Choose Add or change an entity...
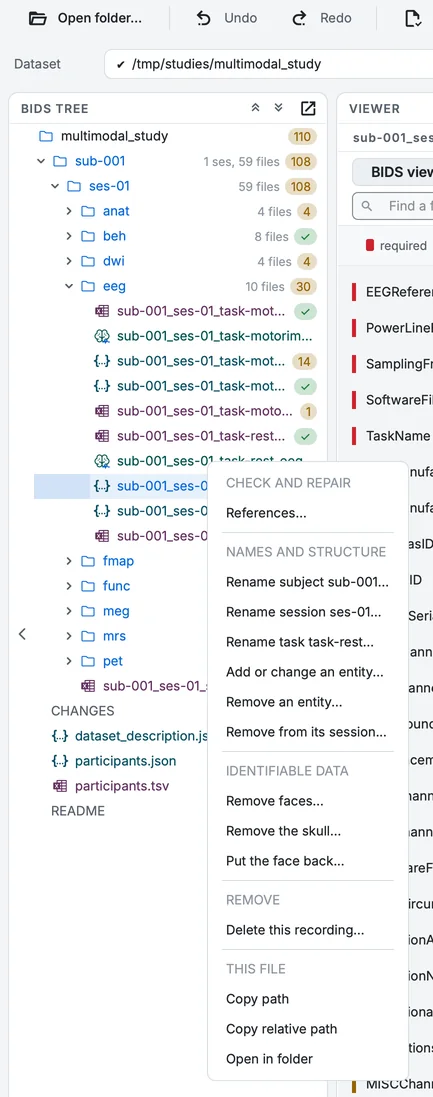Screen dimensions: 433x1097 point(308,672)
